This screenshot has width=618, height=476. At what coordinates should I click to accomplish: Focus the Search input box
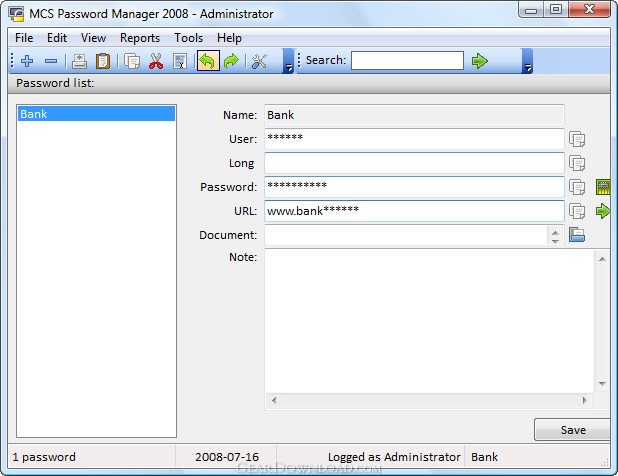tap(407, 61)
